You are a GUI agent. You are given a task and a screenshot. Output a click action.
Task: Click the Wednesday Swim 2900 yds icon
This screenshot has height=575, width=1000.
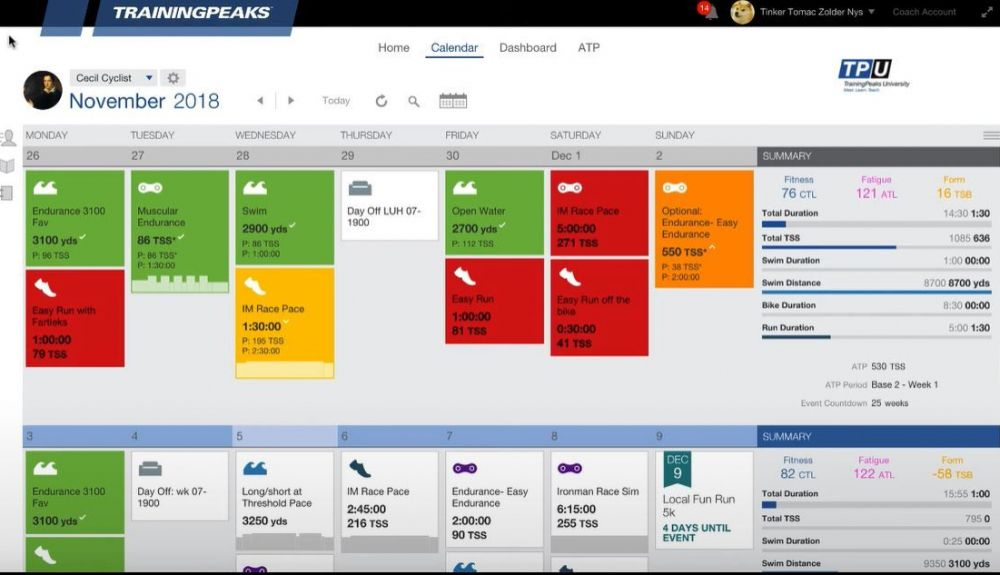tap(255, 187)
